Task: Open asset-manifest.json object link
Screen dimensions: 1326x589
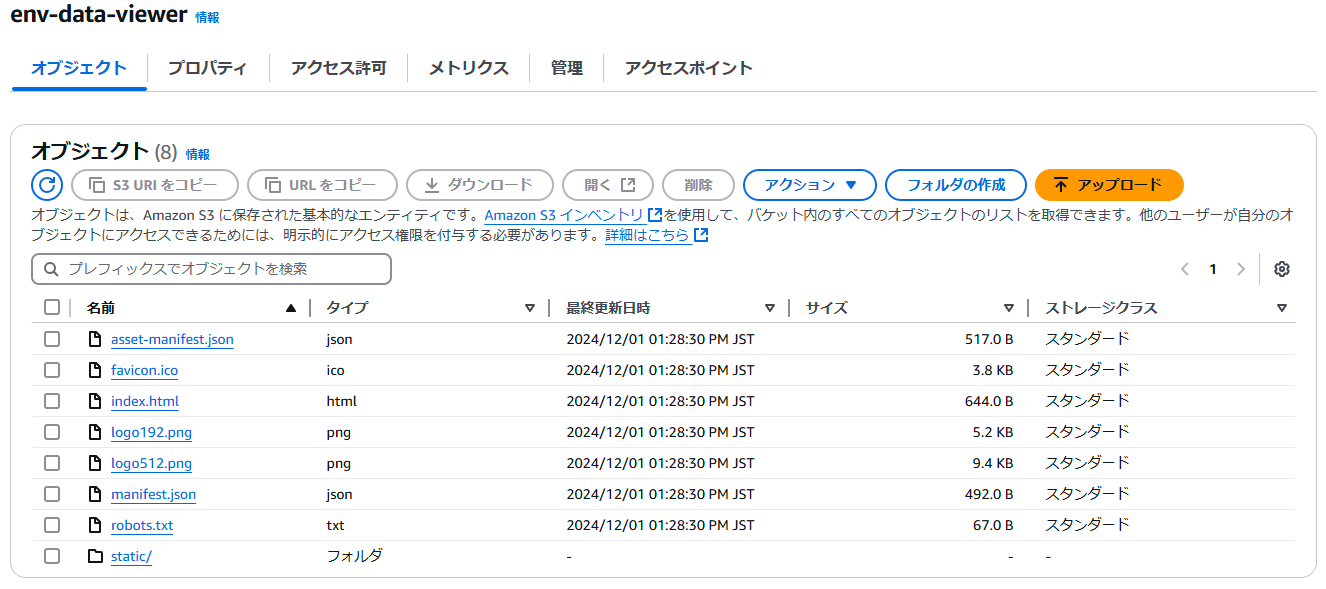Action: [x=172, y=339]
